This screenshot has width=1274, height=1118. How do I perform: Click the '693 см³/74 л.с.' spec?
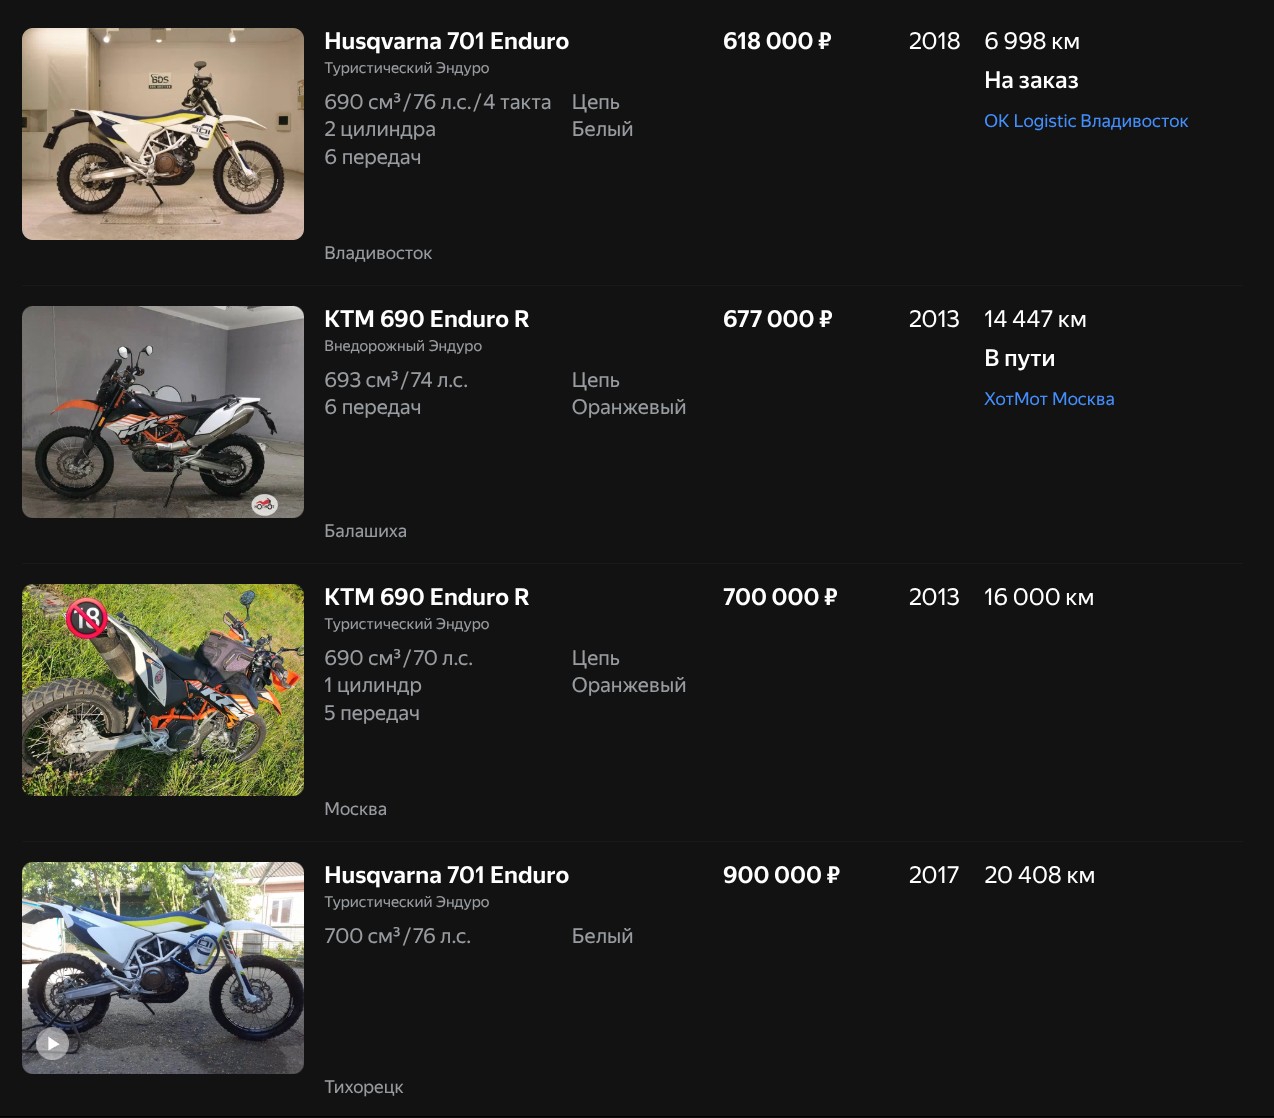(x=396, y=380)
